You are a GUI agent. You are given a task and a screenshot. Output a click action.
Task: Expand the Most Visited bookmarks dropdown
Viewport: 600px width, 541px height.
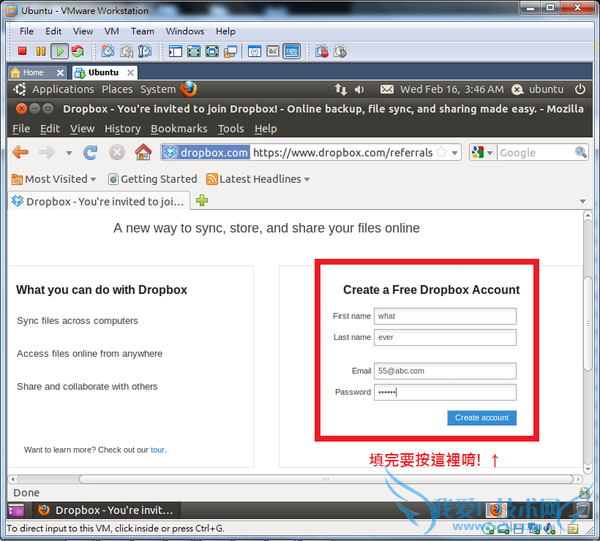click(93, 179)
